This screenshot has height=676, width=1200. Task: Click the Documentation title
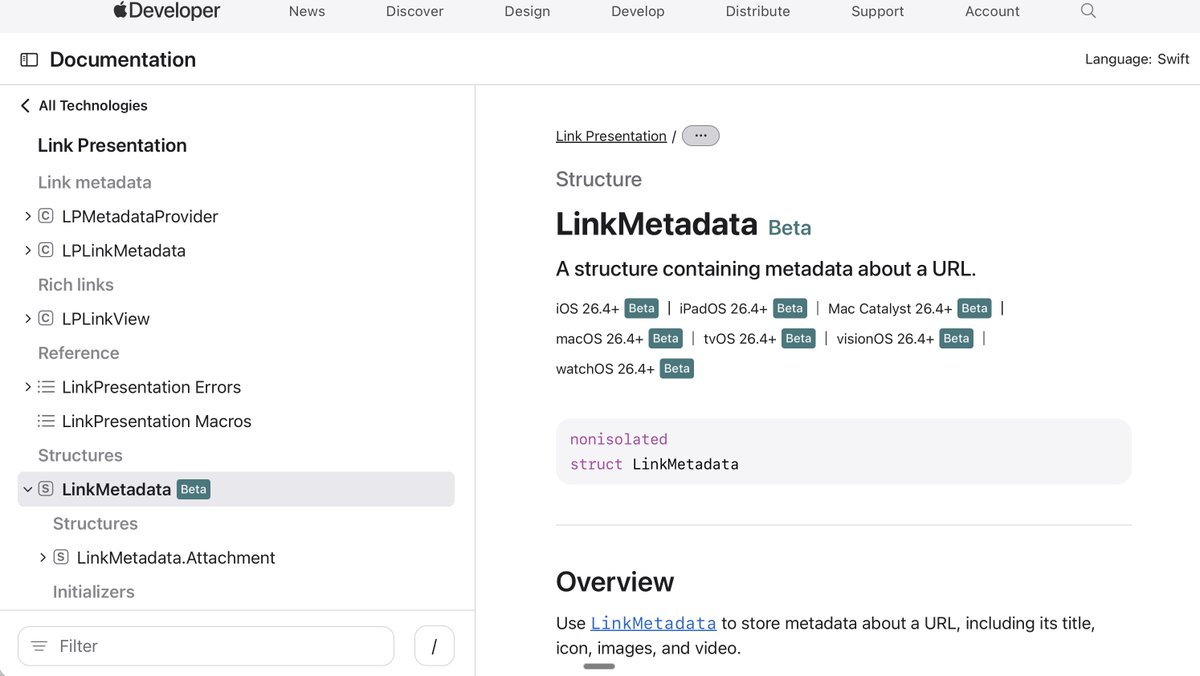coord(123,60)
